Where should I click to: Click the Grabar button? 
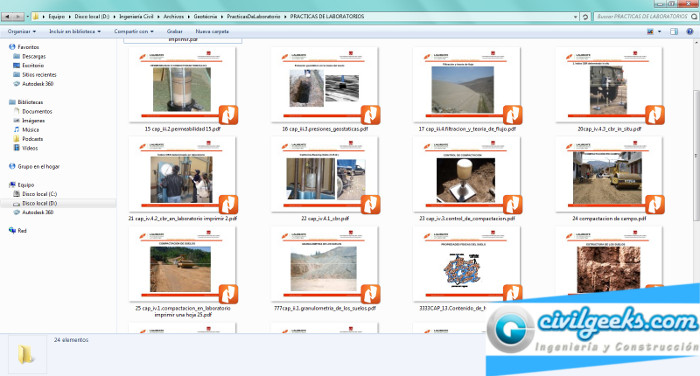click(175, 32)
